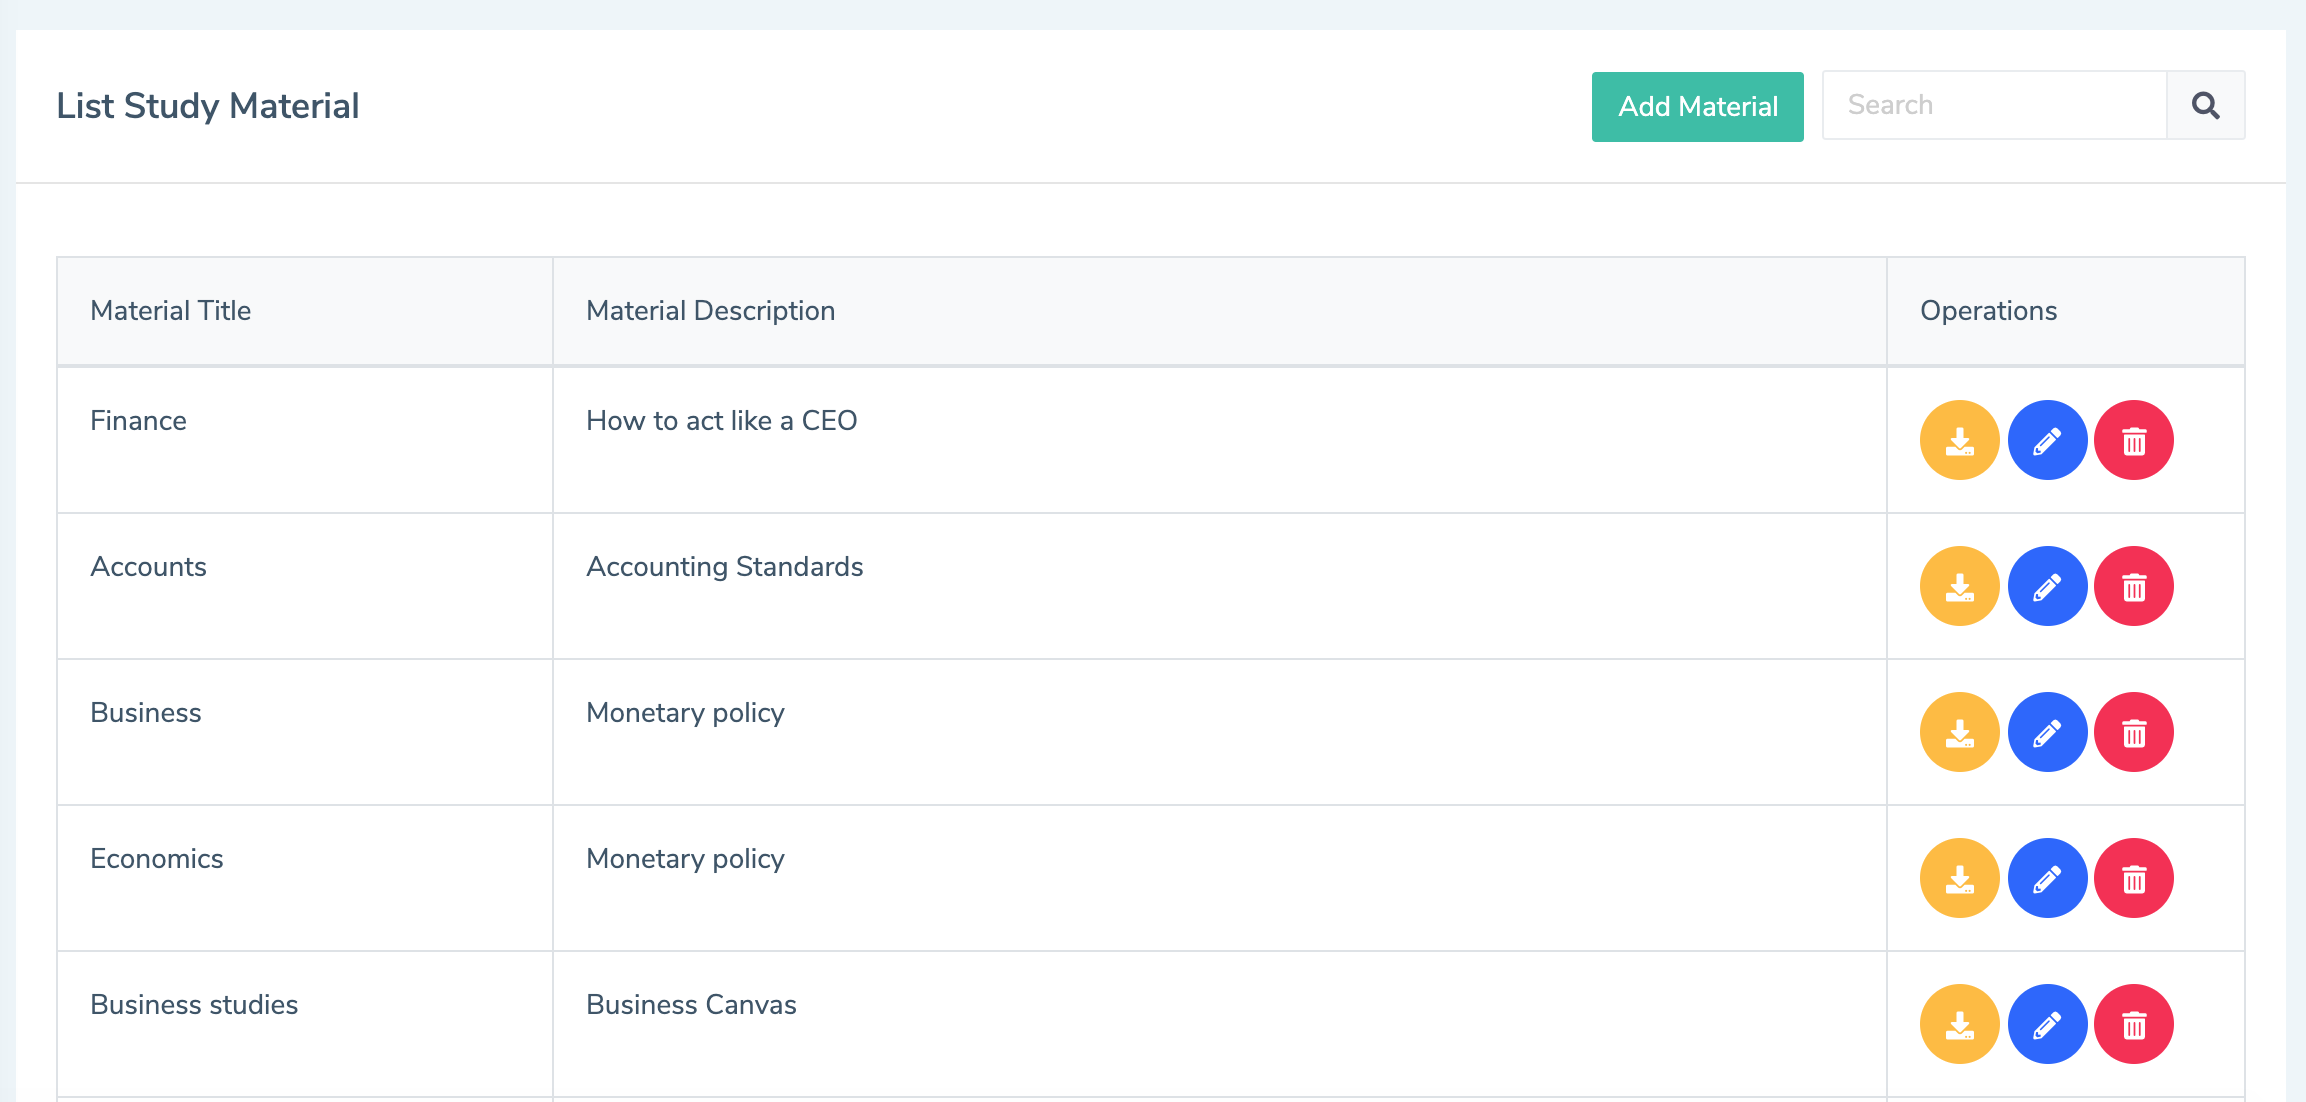Click the search magnifier icon
Viewport: 2306px width, 1102px height.
2205,105
